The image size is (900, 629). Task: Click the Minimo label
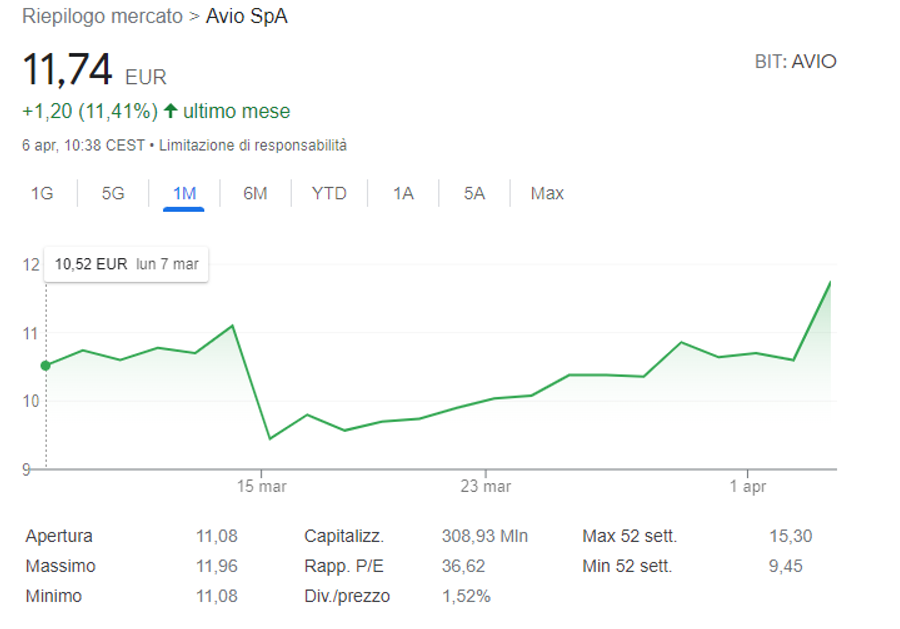[x=53, y=596]
